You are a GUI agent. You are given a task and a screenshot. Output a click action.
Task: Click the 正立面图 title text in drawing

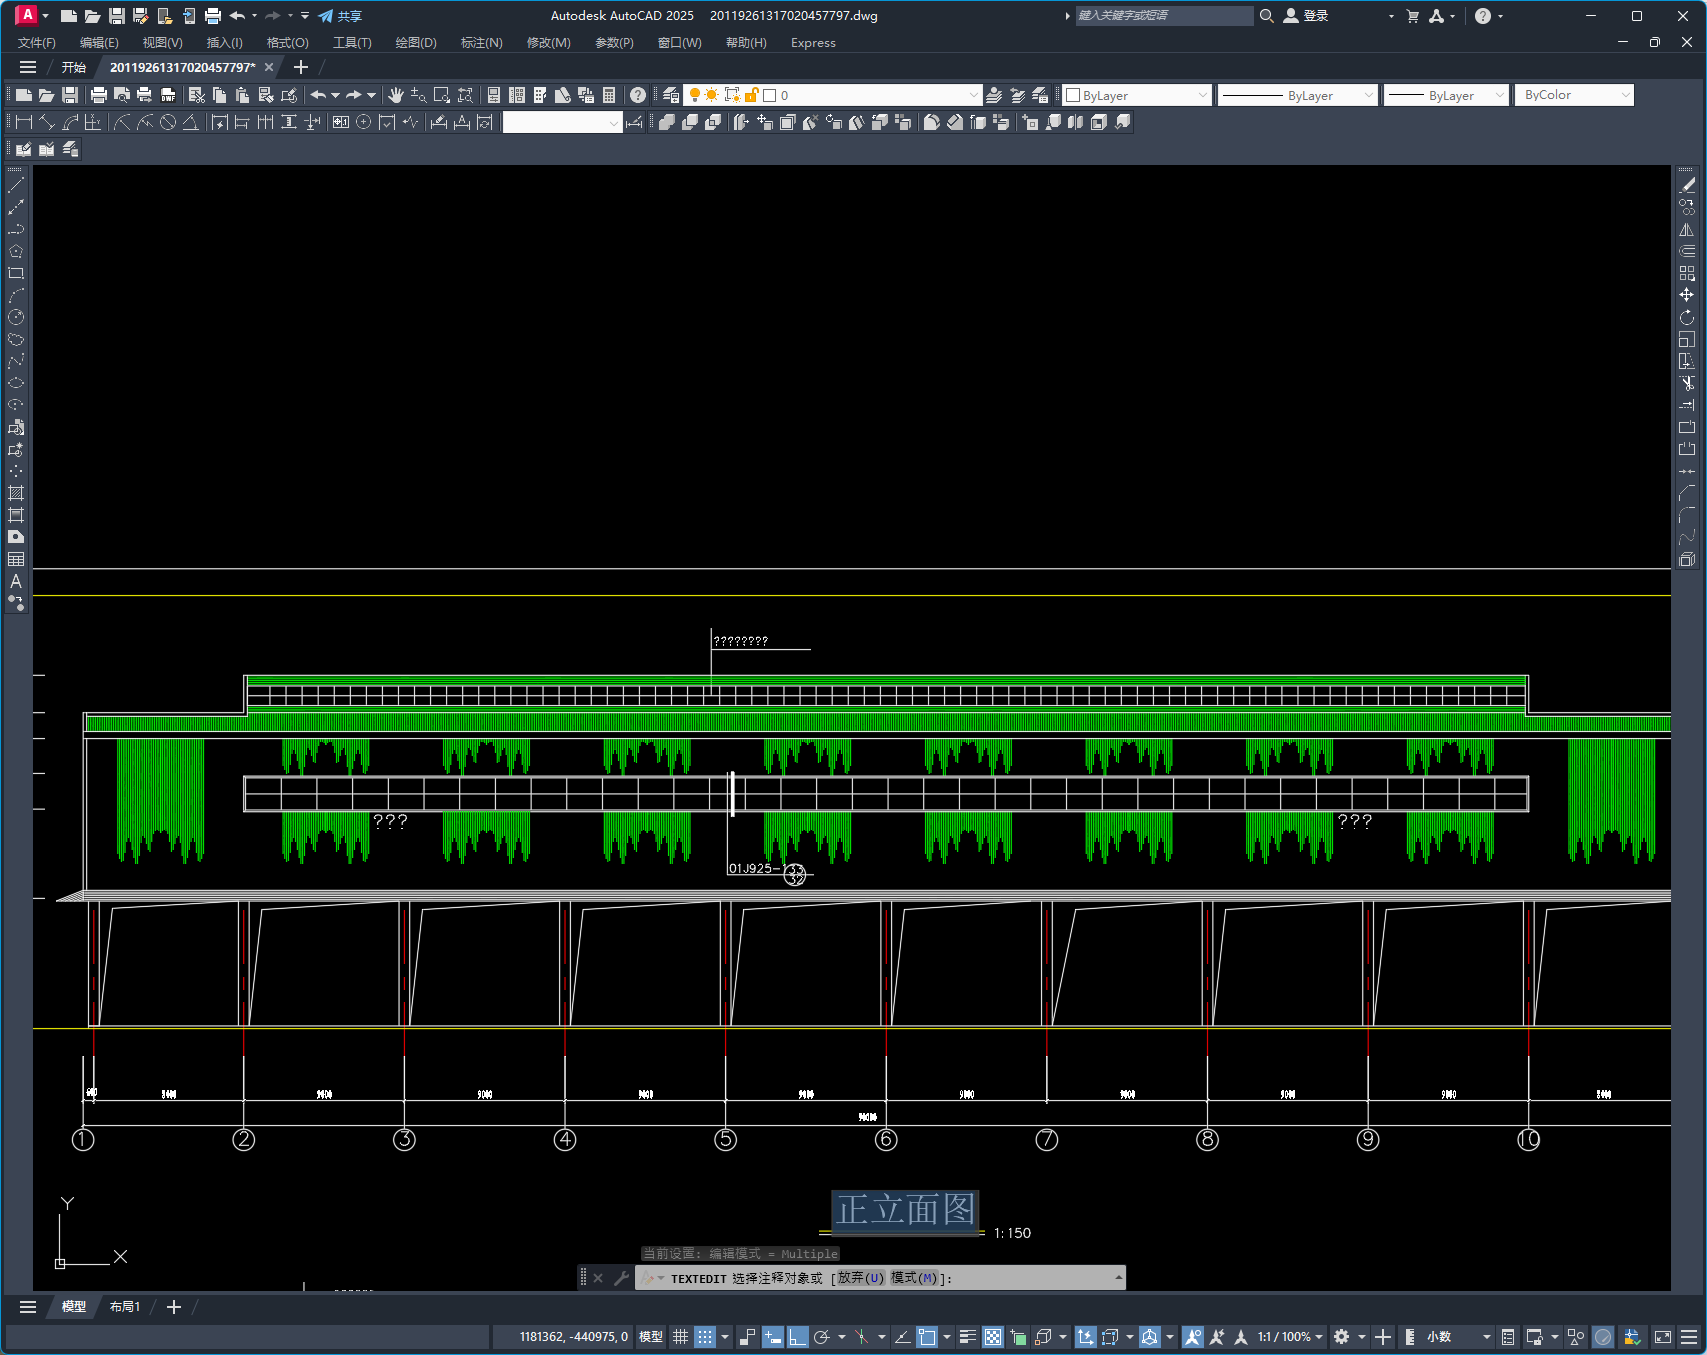pyautogui.click(x=905, y=1210)
